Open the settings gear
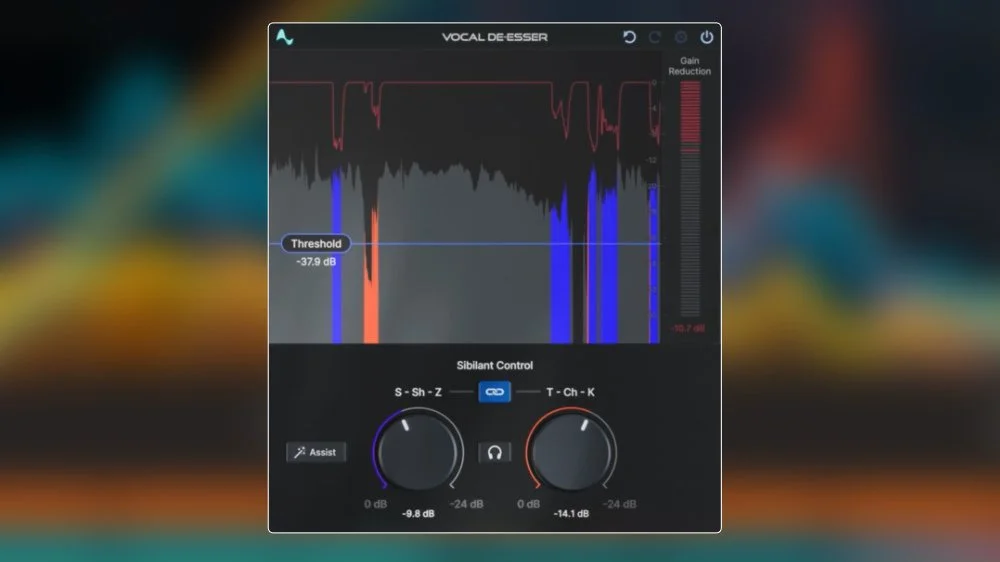This screenshot has height=562, width=1000. point(680,37)
